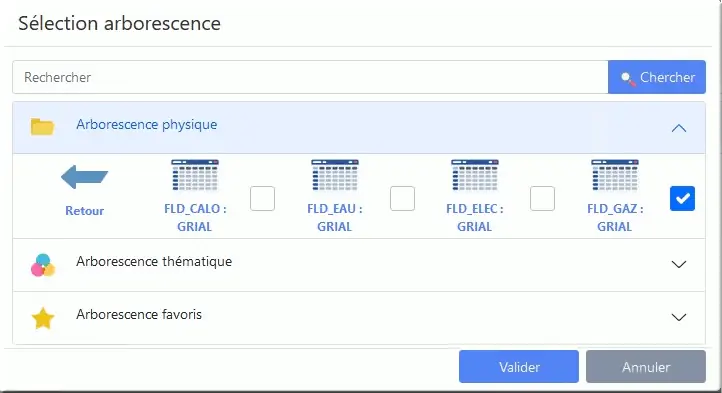This screenshot has height=393, width=722.
Task: Tick the FLD_ELEC : GRIAL checkbox
Action: click(x=542, y=199)
